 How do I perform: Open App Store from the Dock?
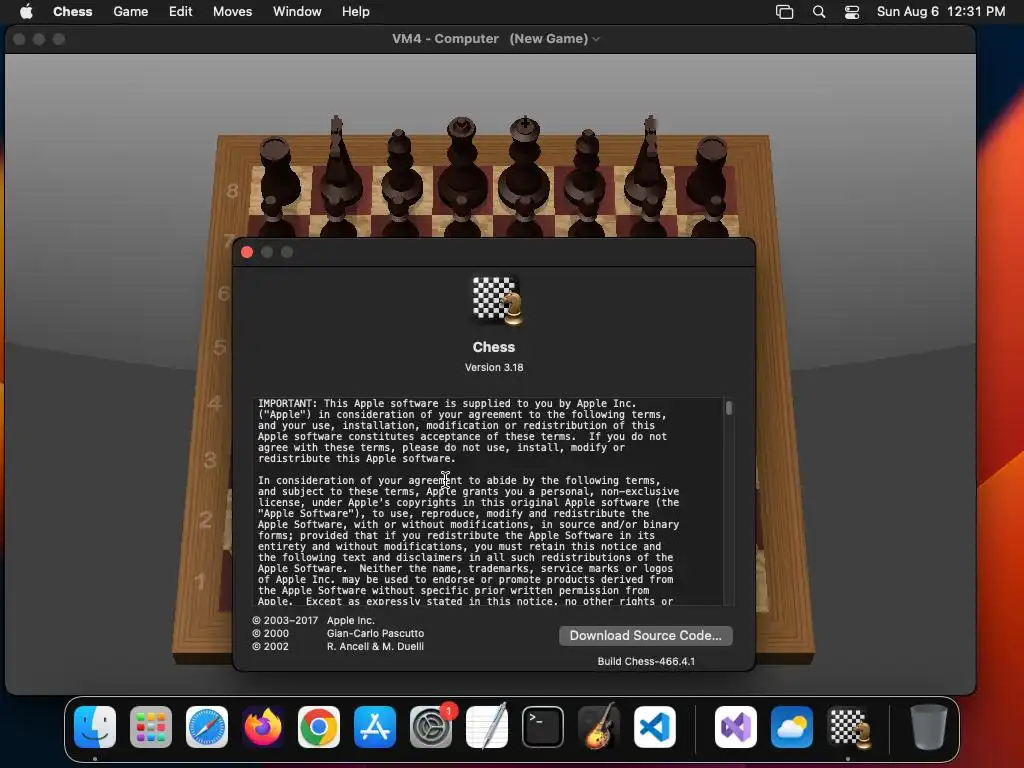[x=375, y=726]
